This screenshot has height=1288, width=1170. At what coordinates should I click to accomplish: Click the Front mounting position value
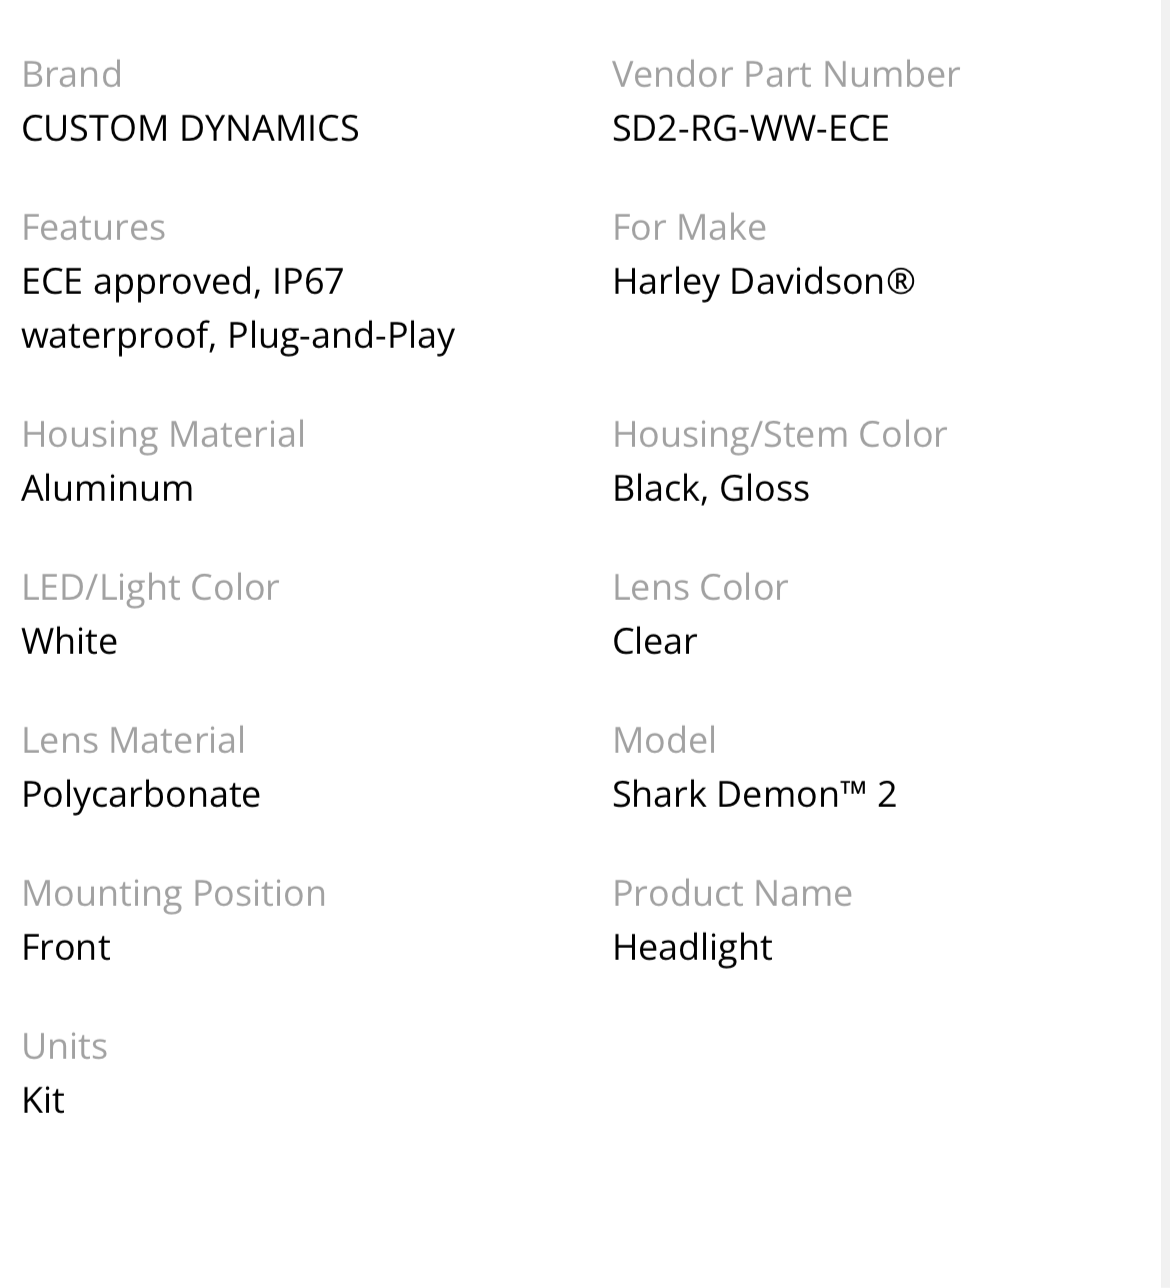[x=66, y=947]
